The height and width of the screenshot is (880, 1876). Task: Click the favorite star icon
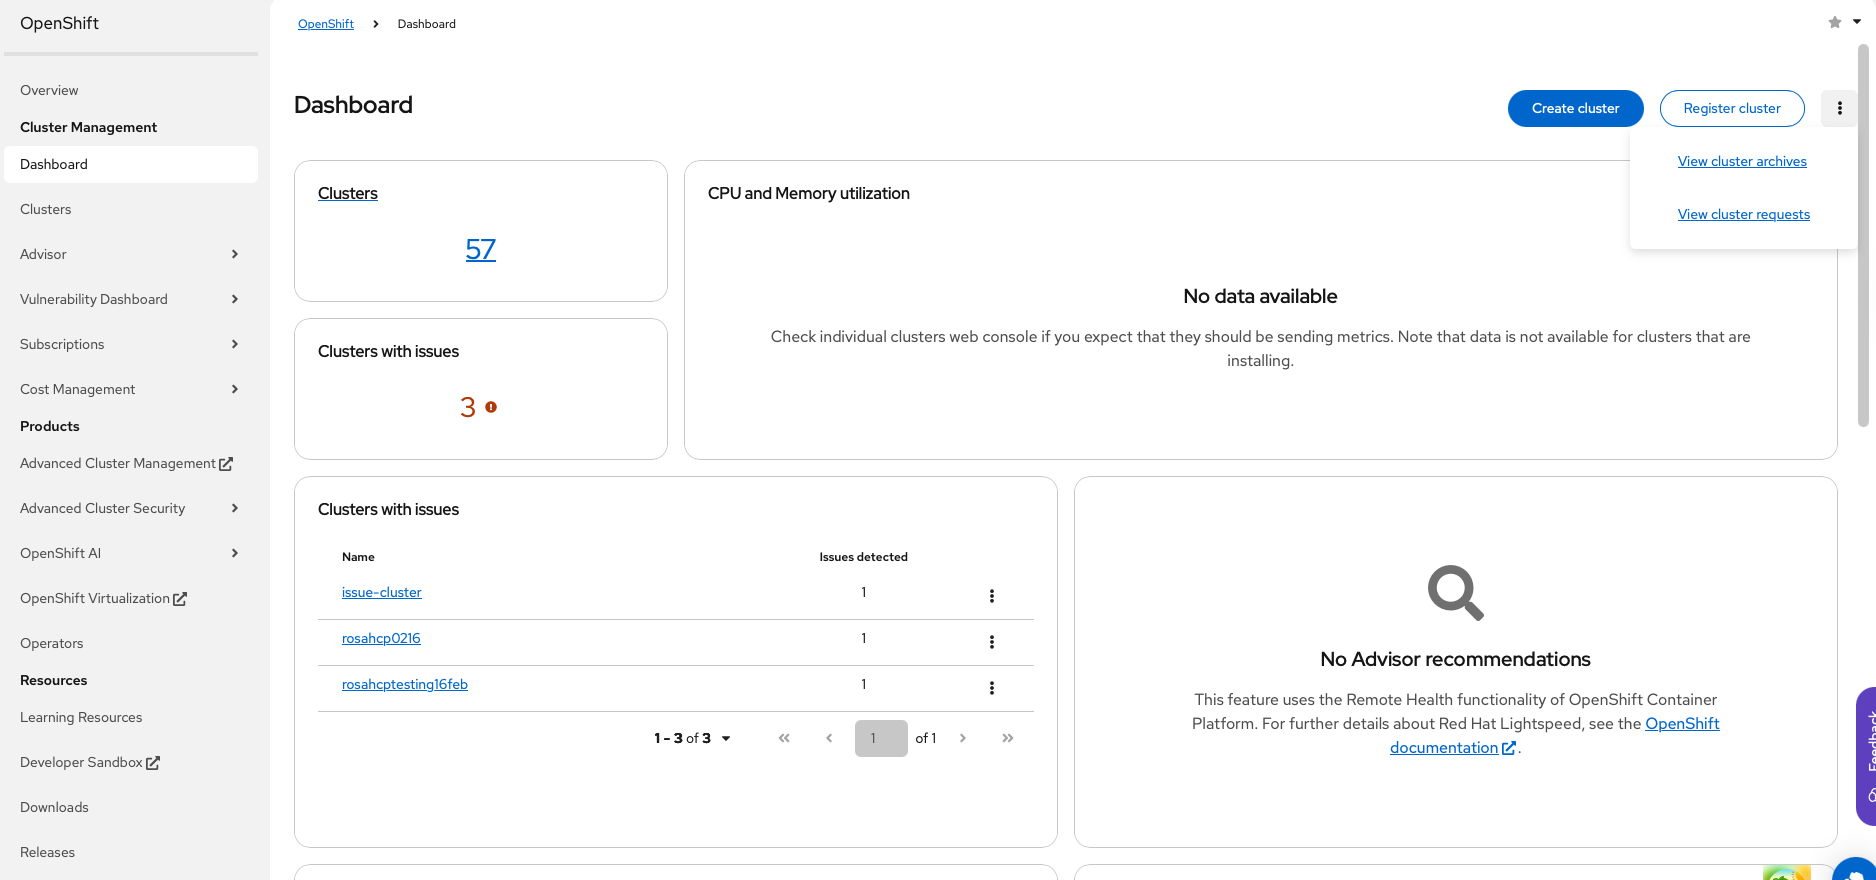tap(1834, 22)
